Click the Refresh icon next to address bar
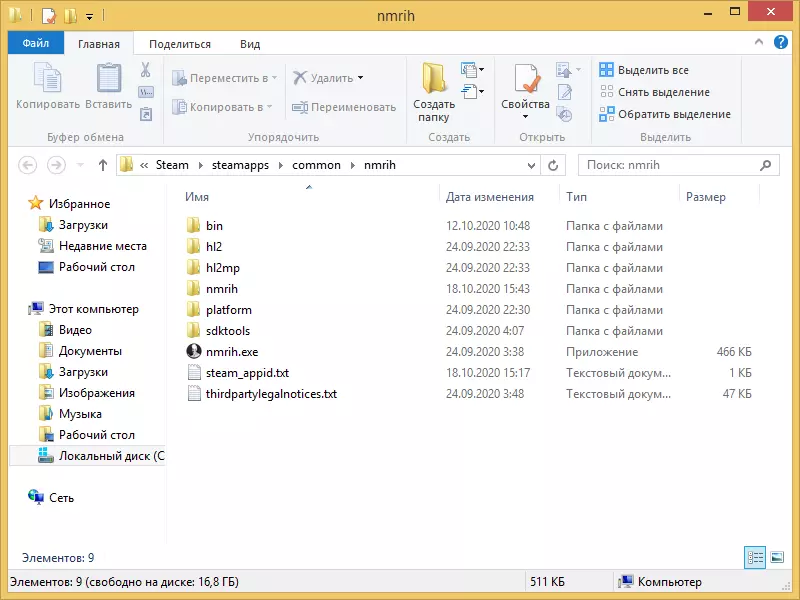The image size is (800, 600). coord(553,165)
